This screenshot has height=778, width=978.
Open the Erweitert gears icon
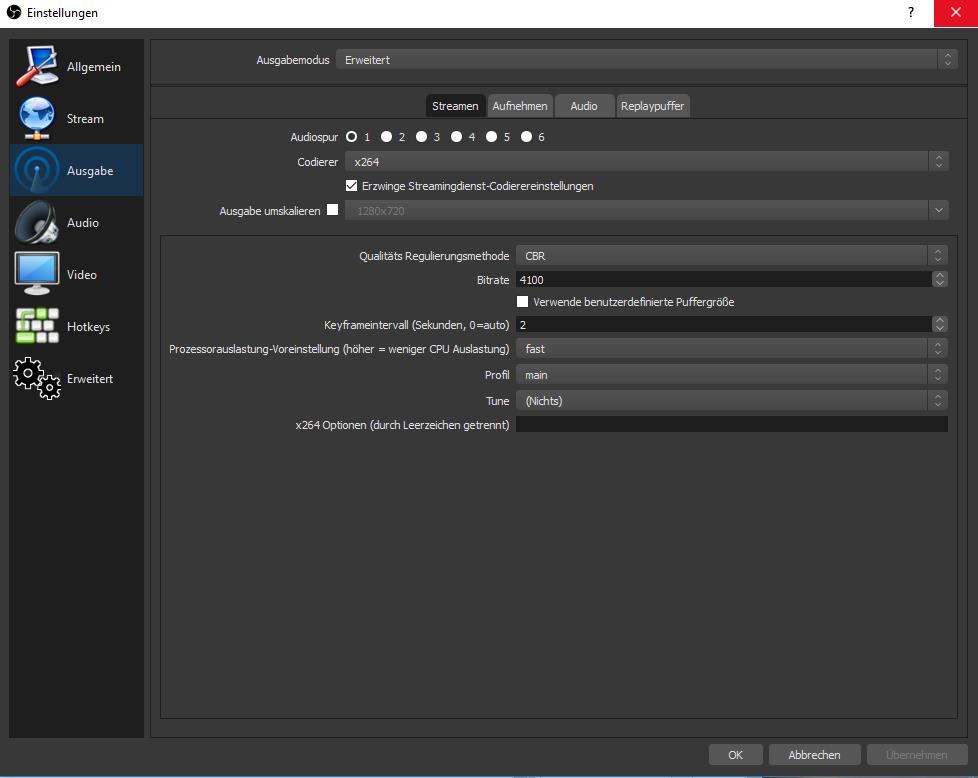(x=37, y=378)
